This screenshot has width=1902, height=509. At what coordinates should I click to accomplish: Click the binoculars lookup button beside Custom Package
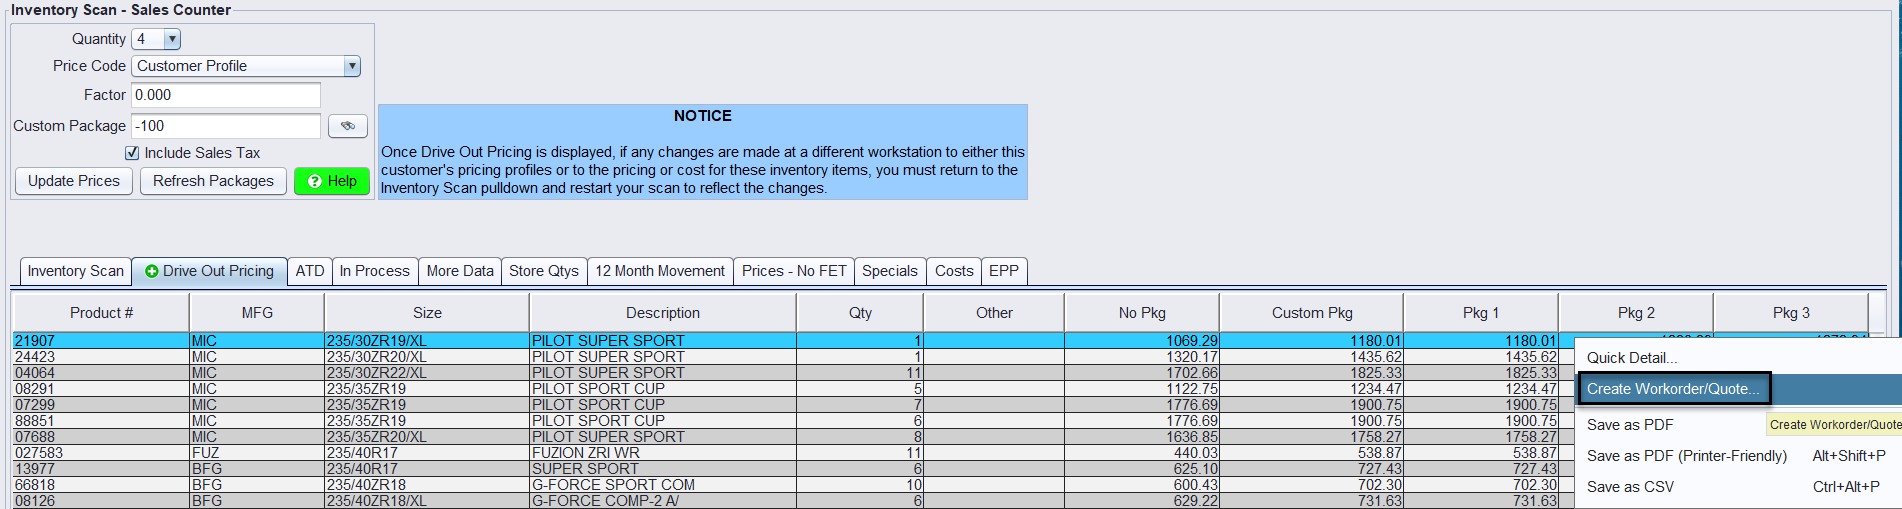pyautogui.click(x=347, y=126)
